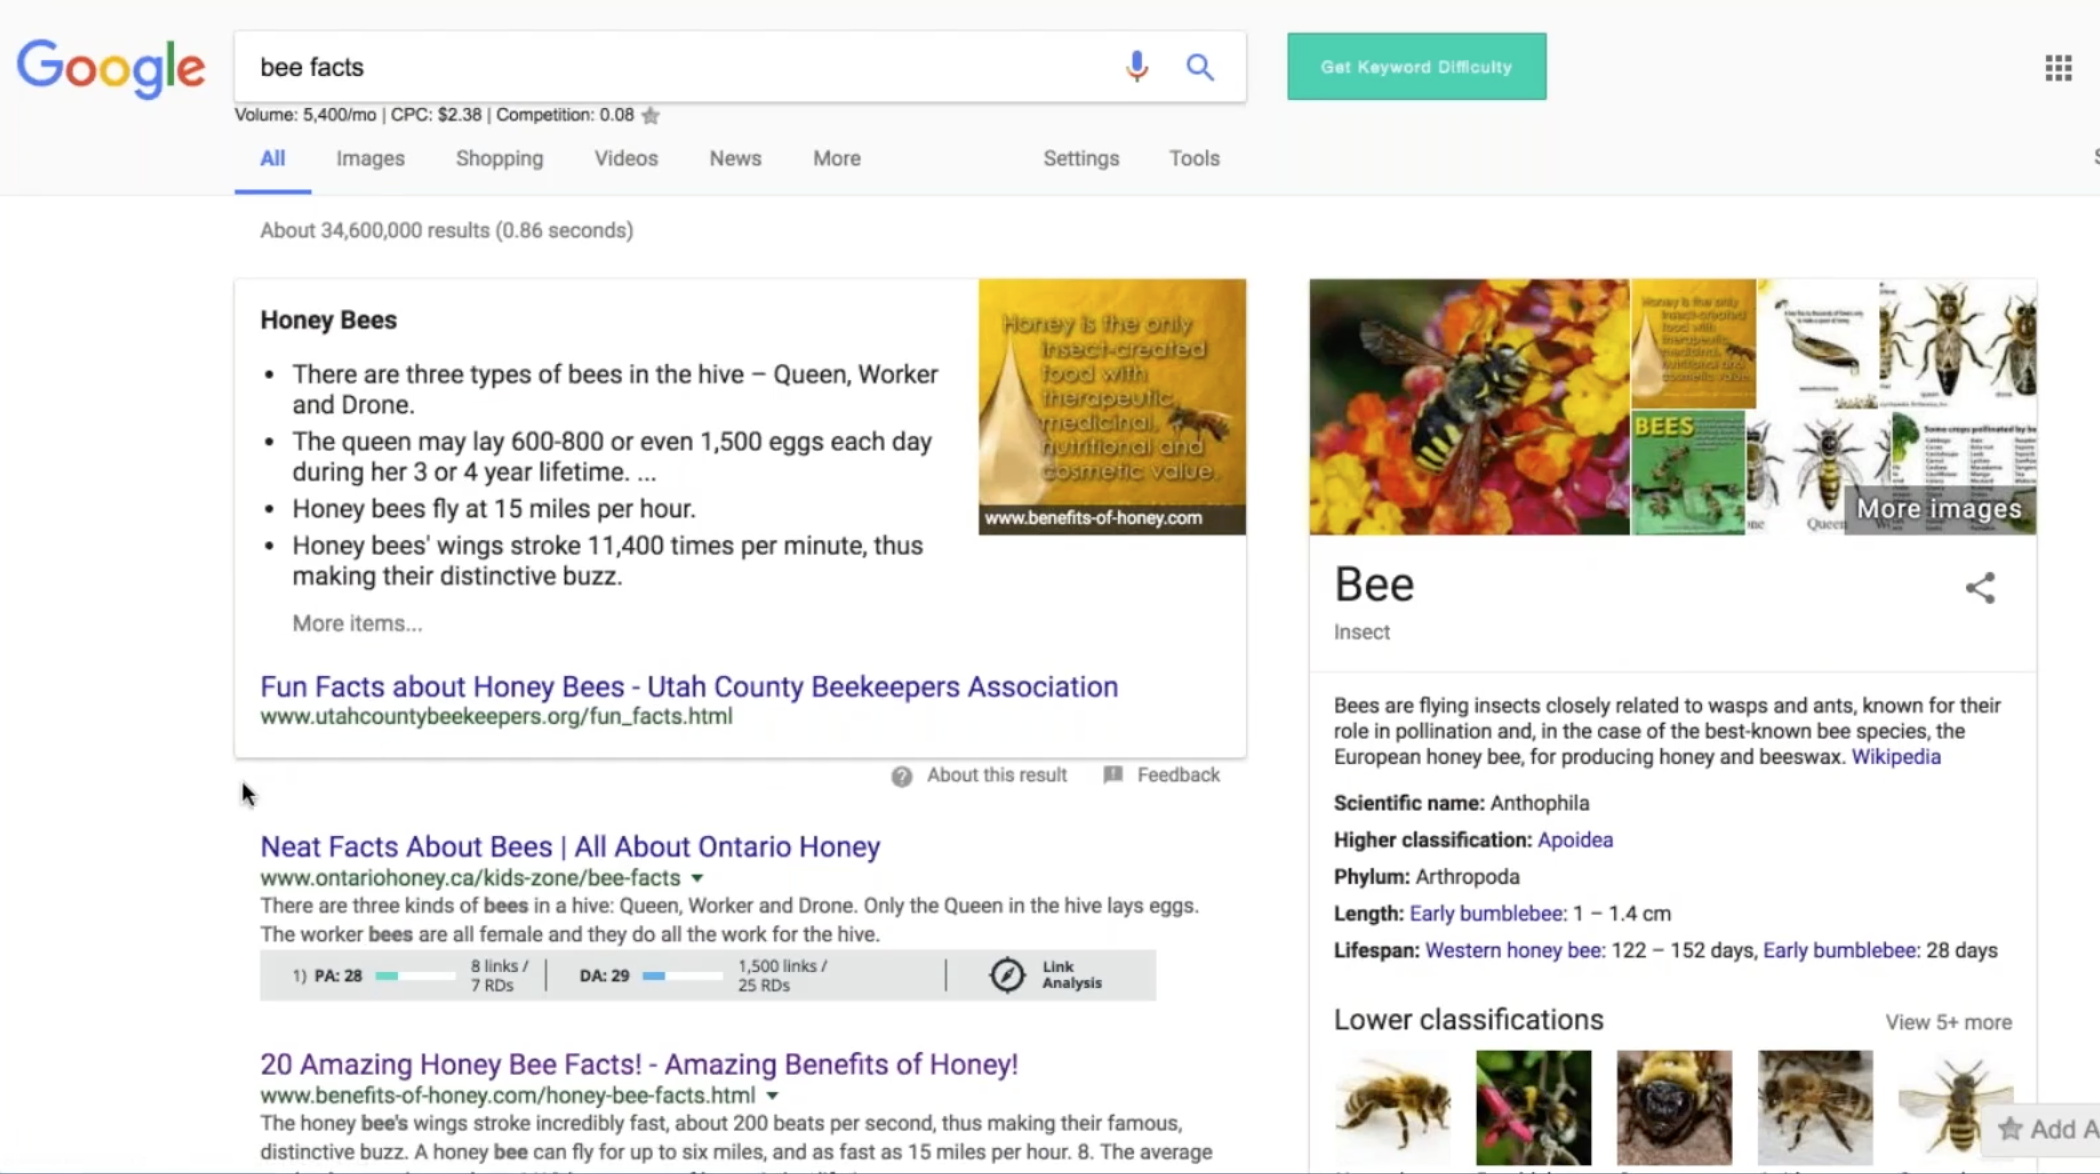Click the Scientific name: Anthophila row
The image size is (2100, 1174).
pyautogui.click(x=1461, y=803)
